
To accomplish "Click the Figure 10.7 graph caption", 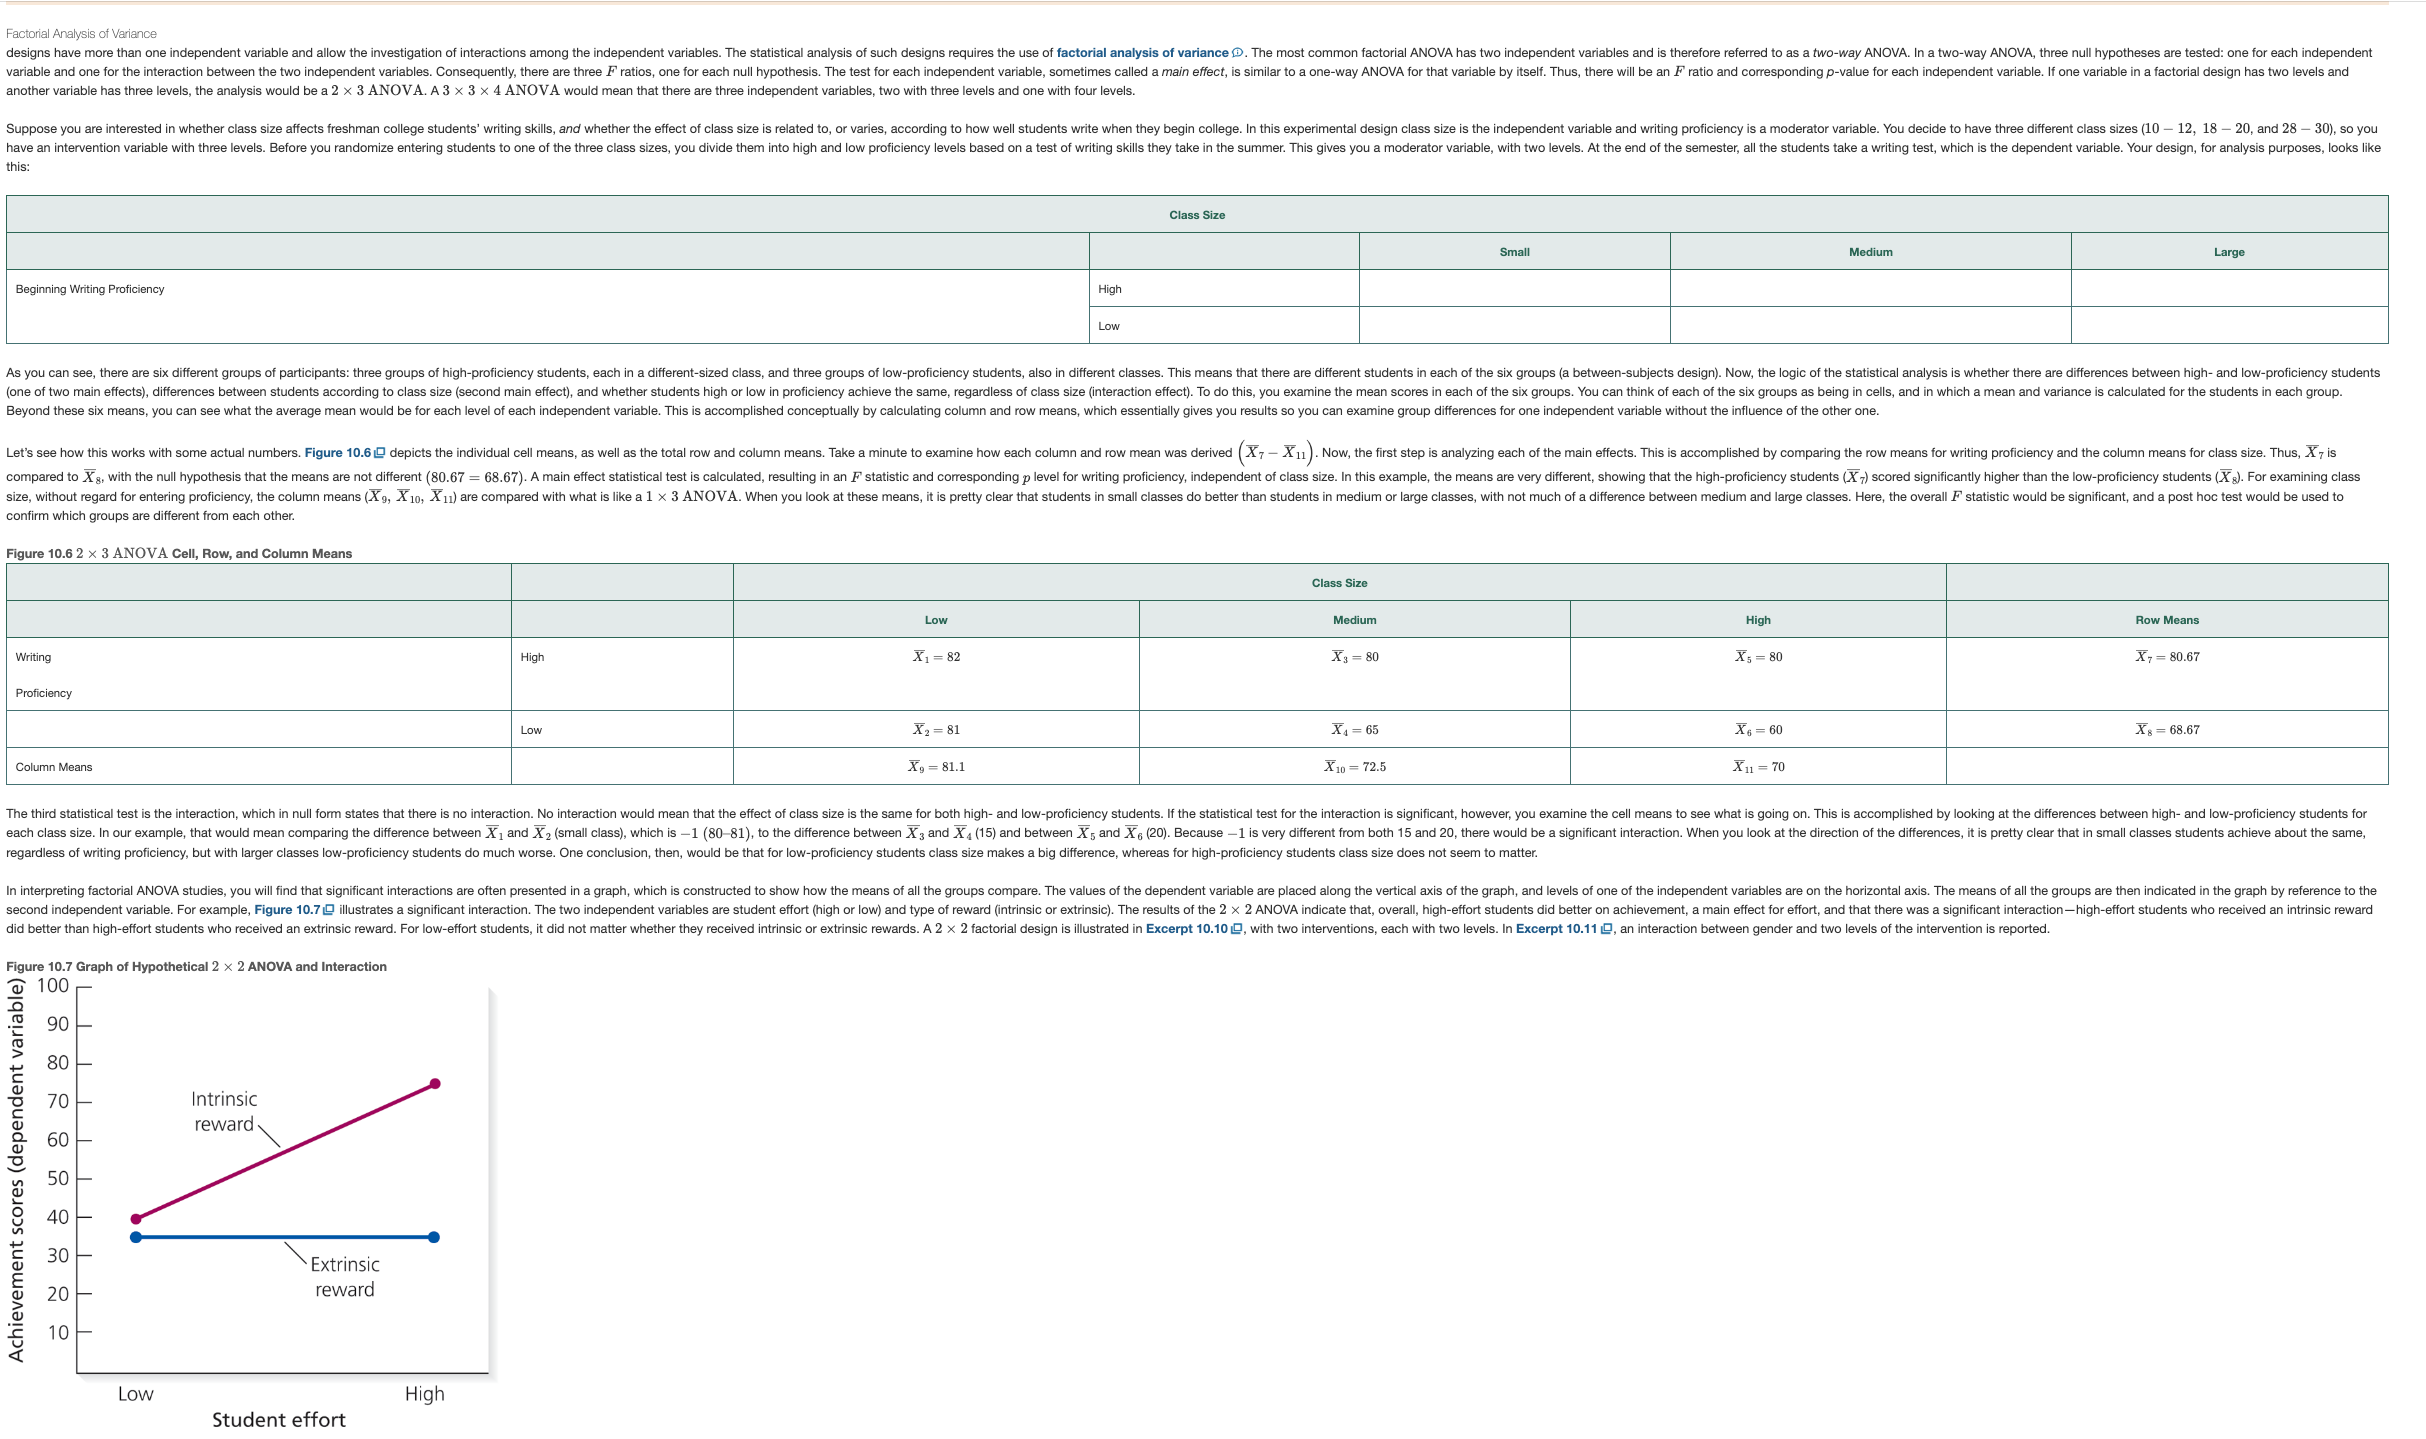I will (196, 967).
